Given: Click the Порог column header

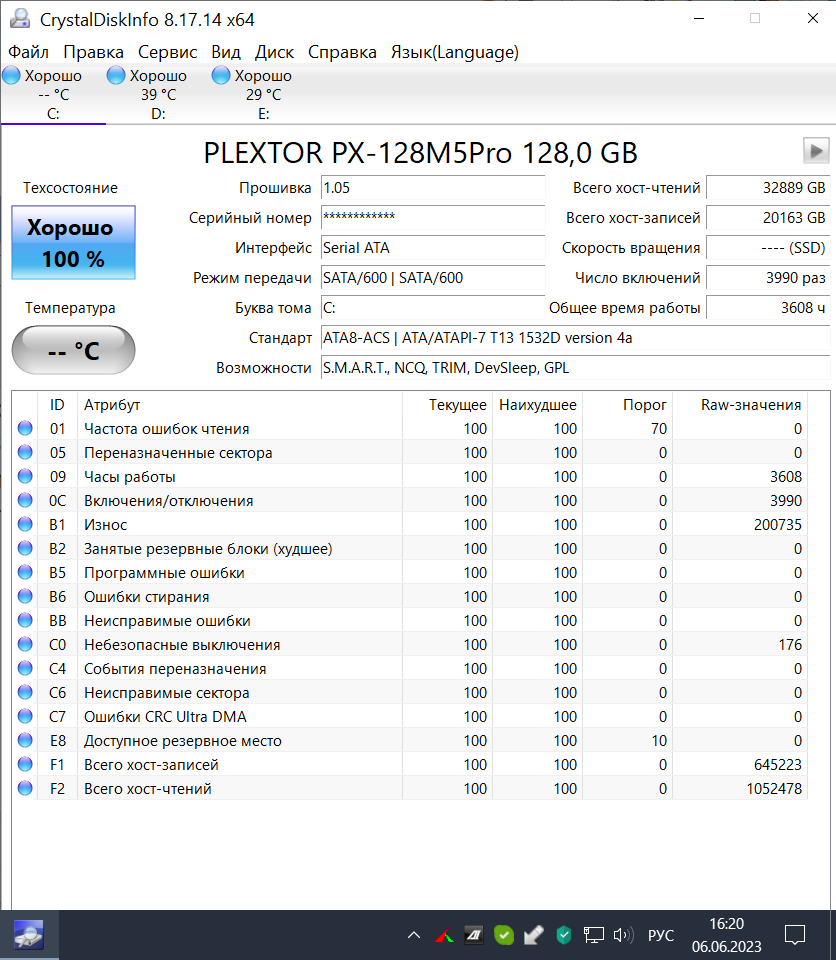Looking at the screenshot, I should (627, 405).
